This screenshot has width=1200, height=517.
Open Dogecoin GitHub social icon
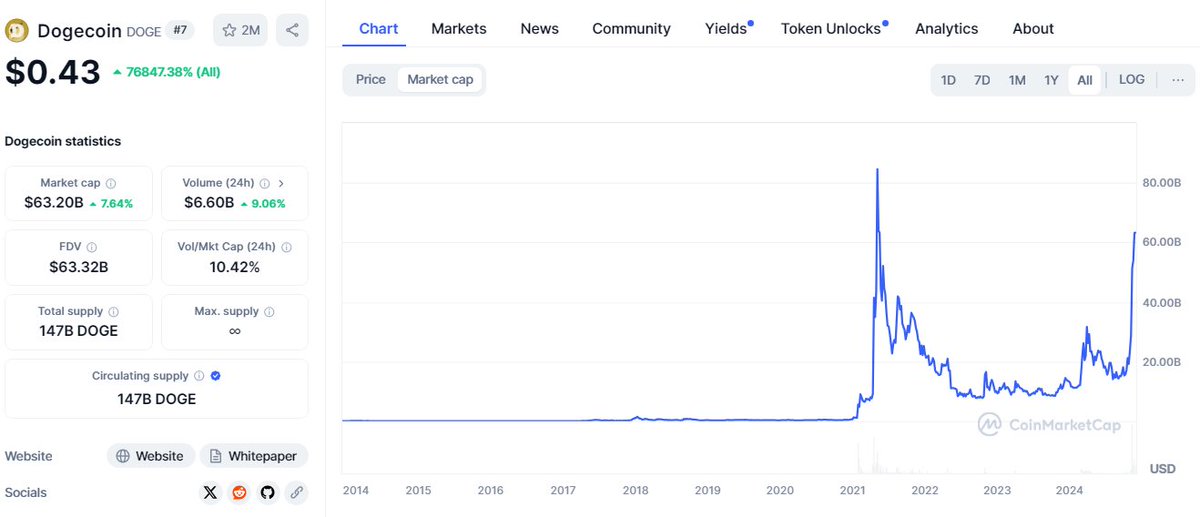pos(267,492)
